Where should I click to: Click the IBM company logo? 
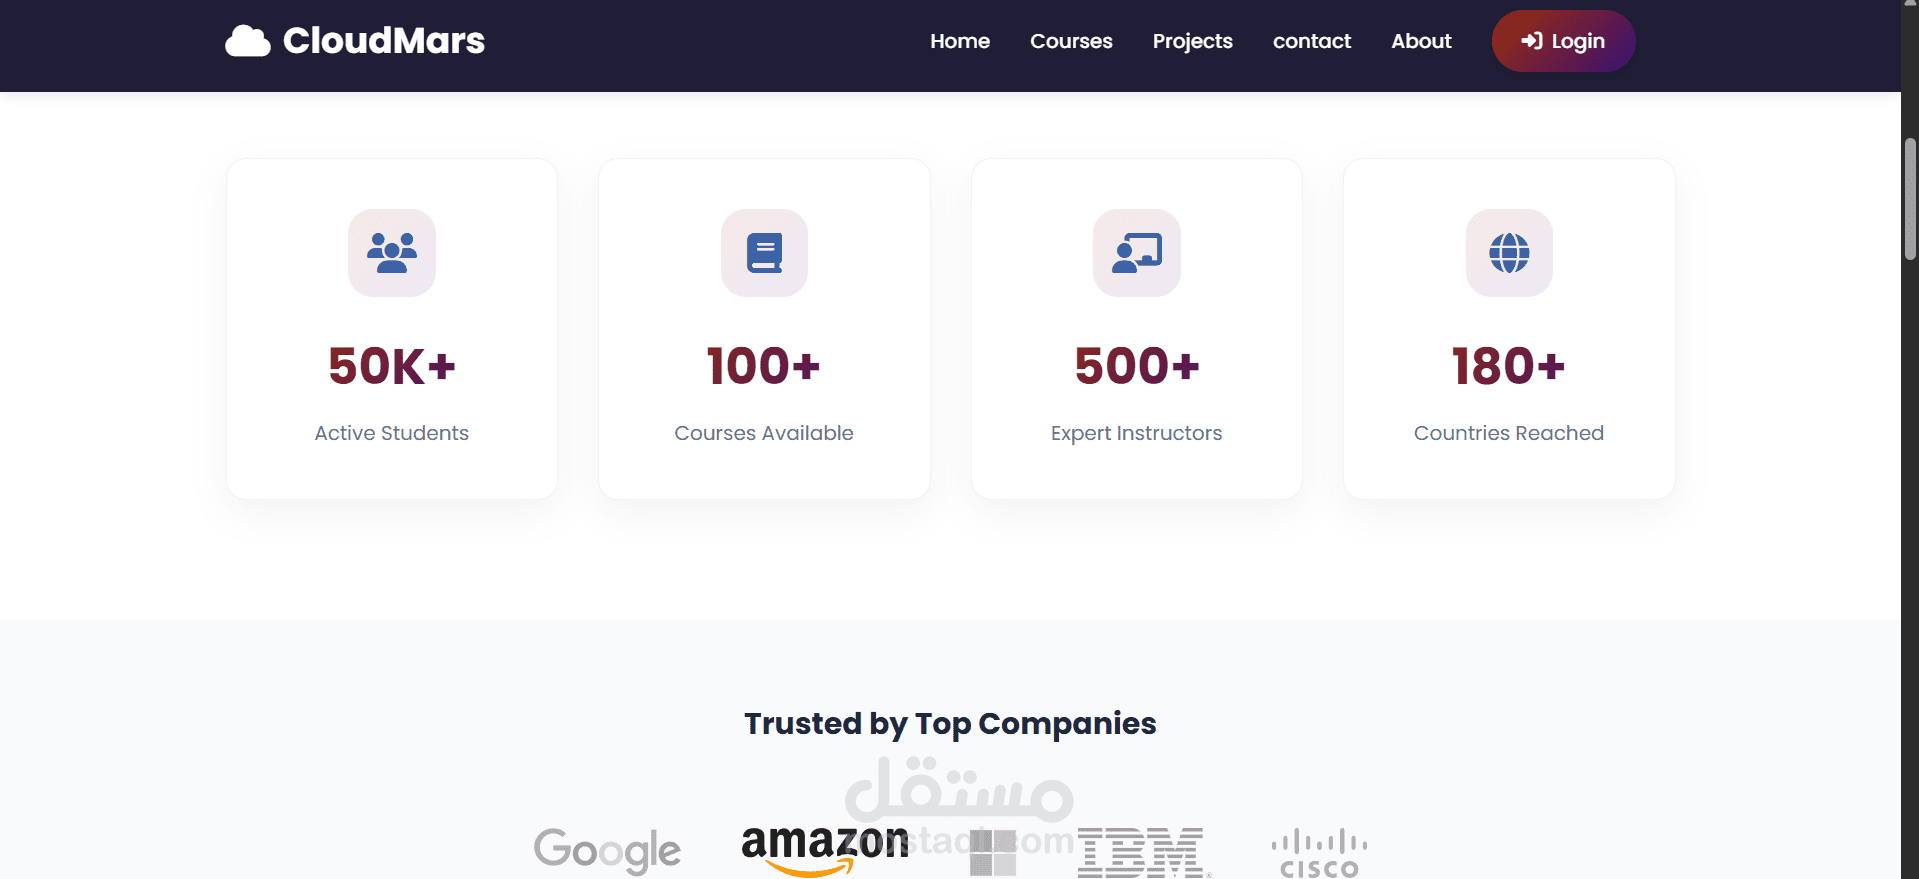click(1142, 853)
